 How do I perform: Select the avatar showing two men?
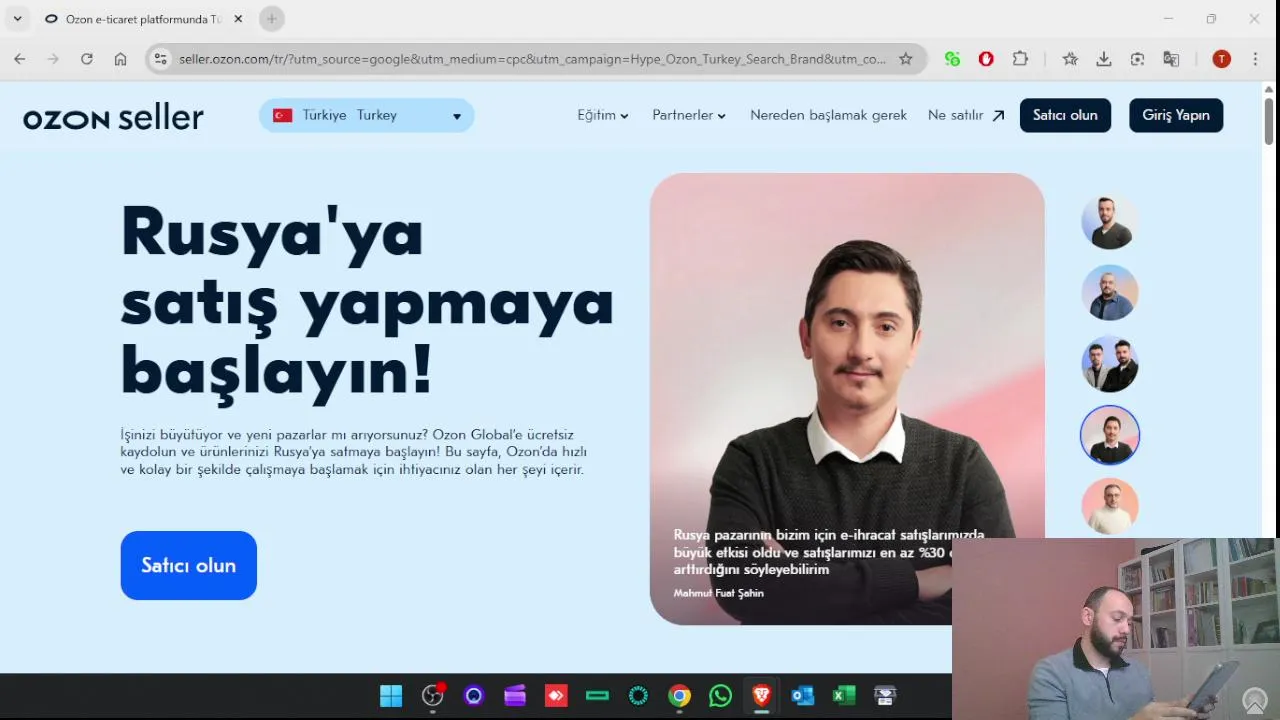[x=1110, y=364]
